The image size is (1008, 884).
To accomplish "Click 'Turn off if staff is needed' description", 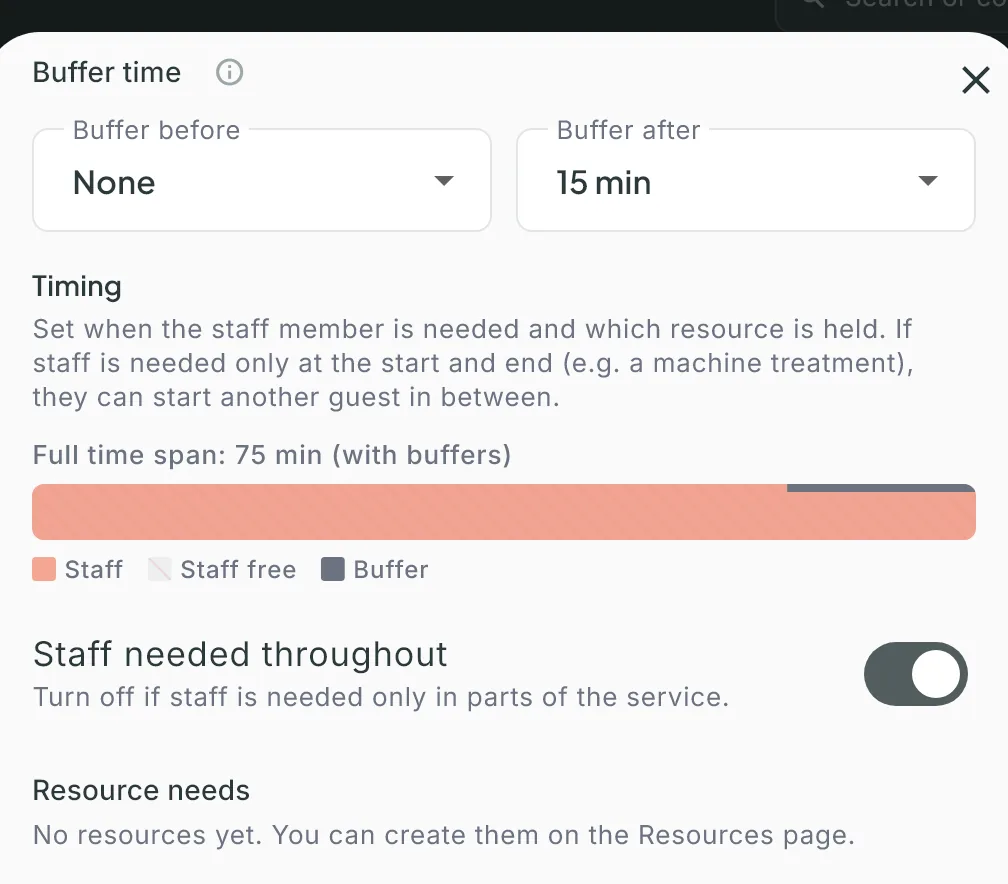I will [381, 697].
